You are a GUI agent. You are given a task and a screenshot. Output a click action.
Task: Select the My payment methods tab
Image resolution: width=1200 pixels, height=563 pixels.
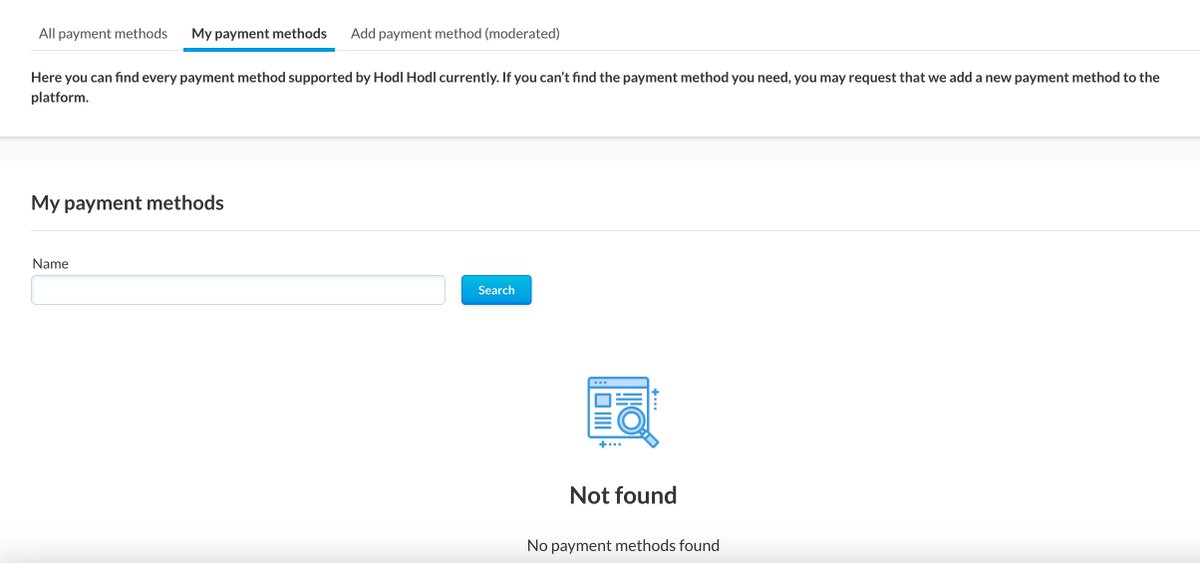259,33
